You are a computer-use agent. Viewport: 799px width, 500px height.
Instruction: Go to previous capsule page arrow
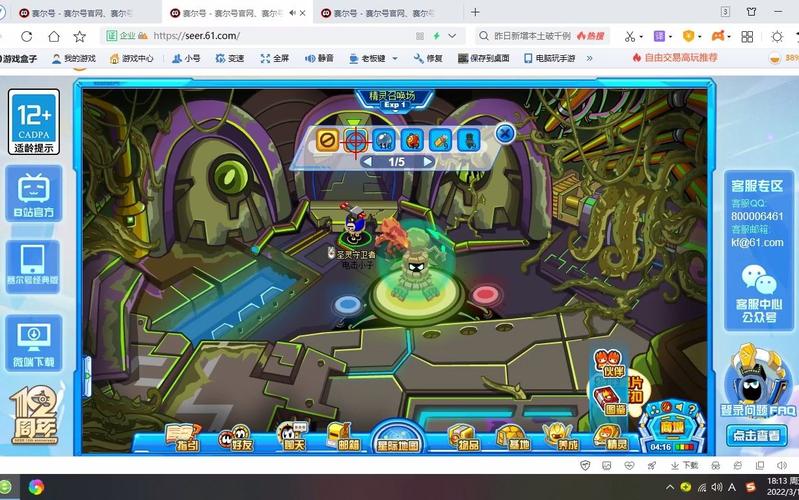366,162
